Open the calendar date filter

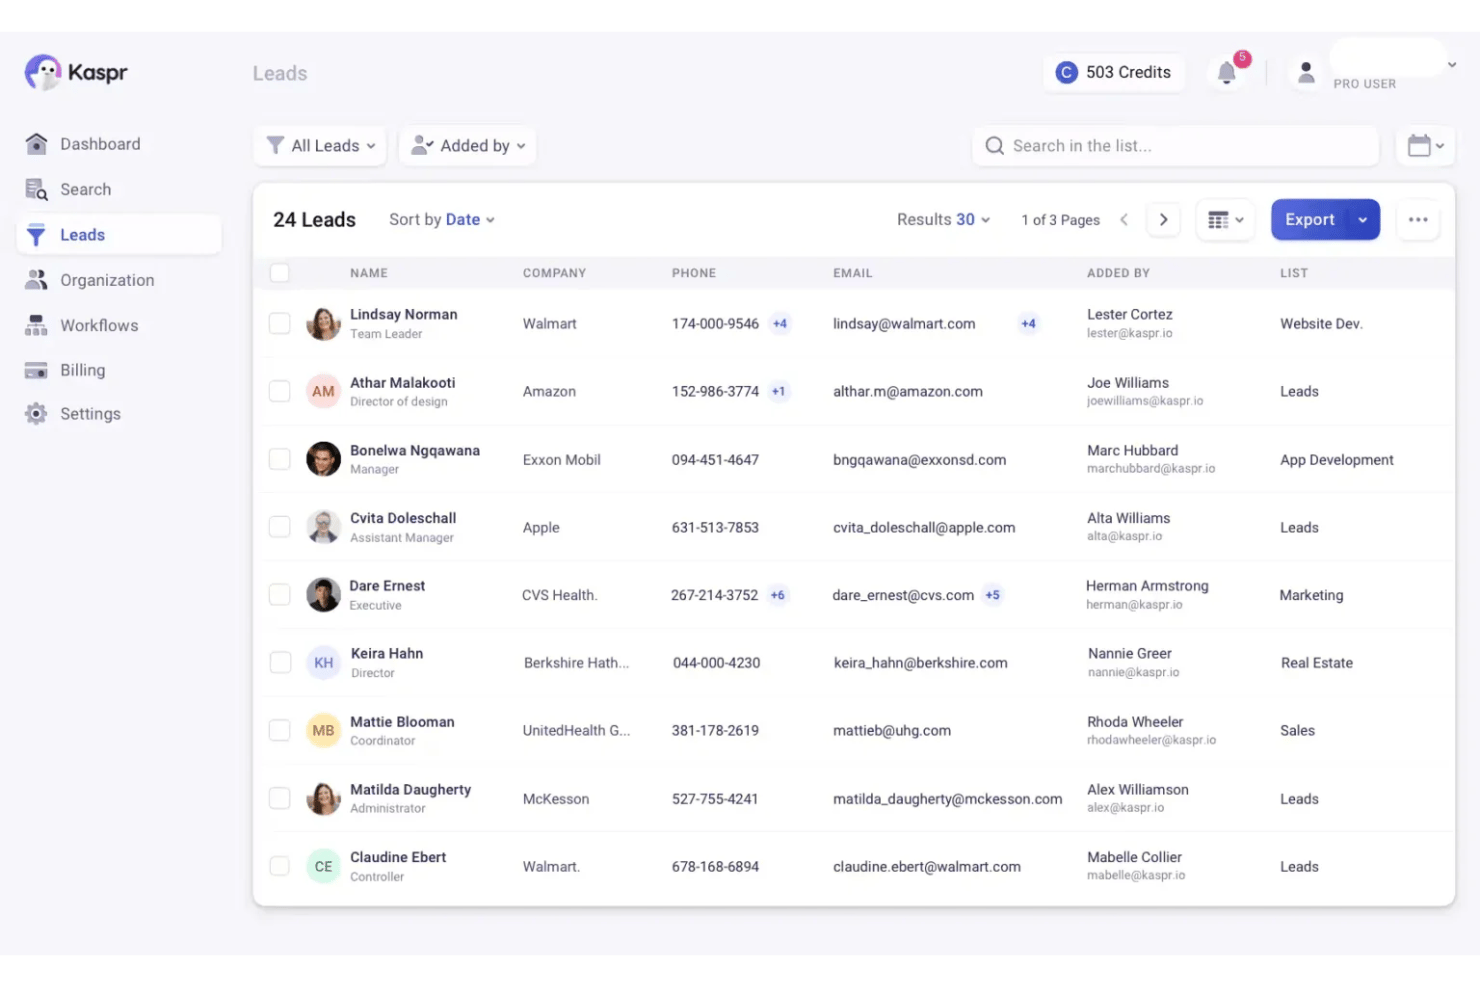pos(1425,145)
